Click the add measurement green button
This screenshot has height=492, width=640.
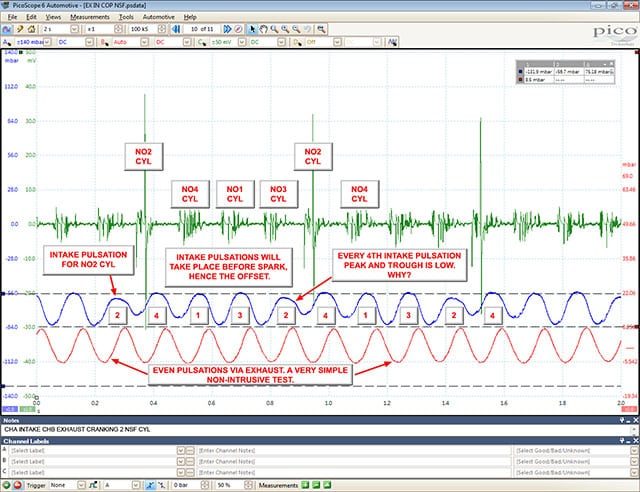pos(305,485)
